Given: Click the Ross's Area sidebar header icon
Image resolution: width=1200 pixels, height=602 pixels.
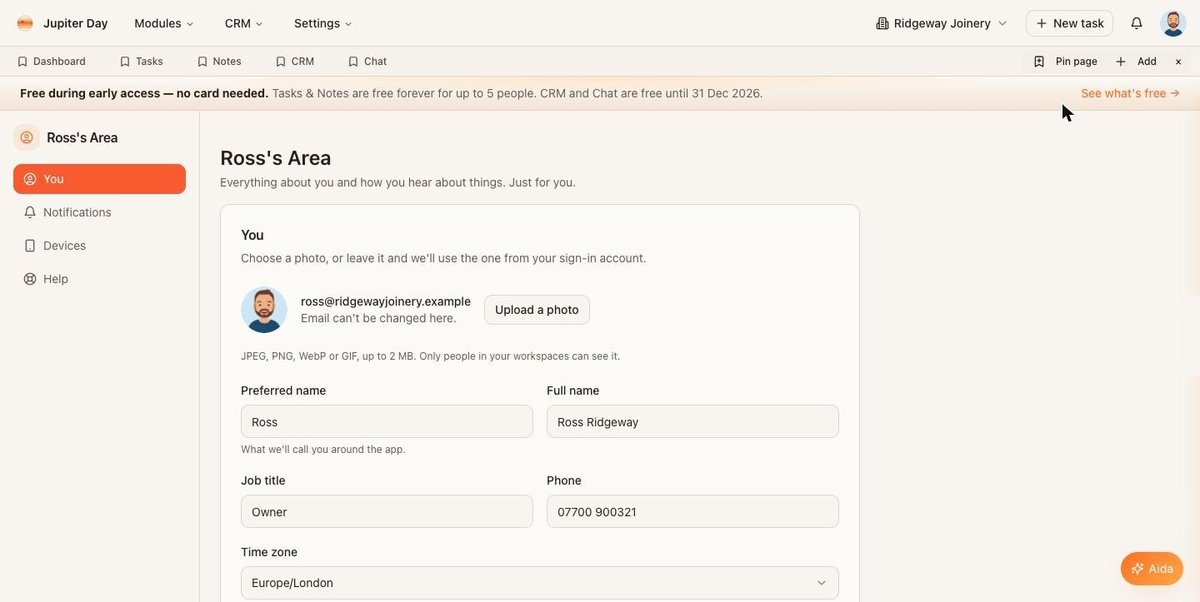Looking at the screenshot, I should 26,138.
